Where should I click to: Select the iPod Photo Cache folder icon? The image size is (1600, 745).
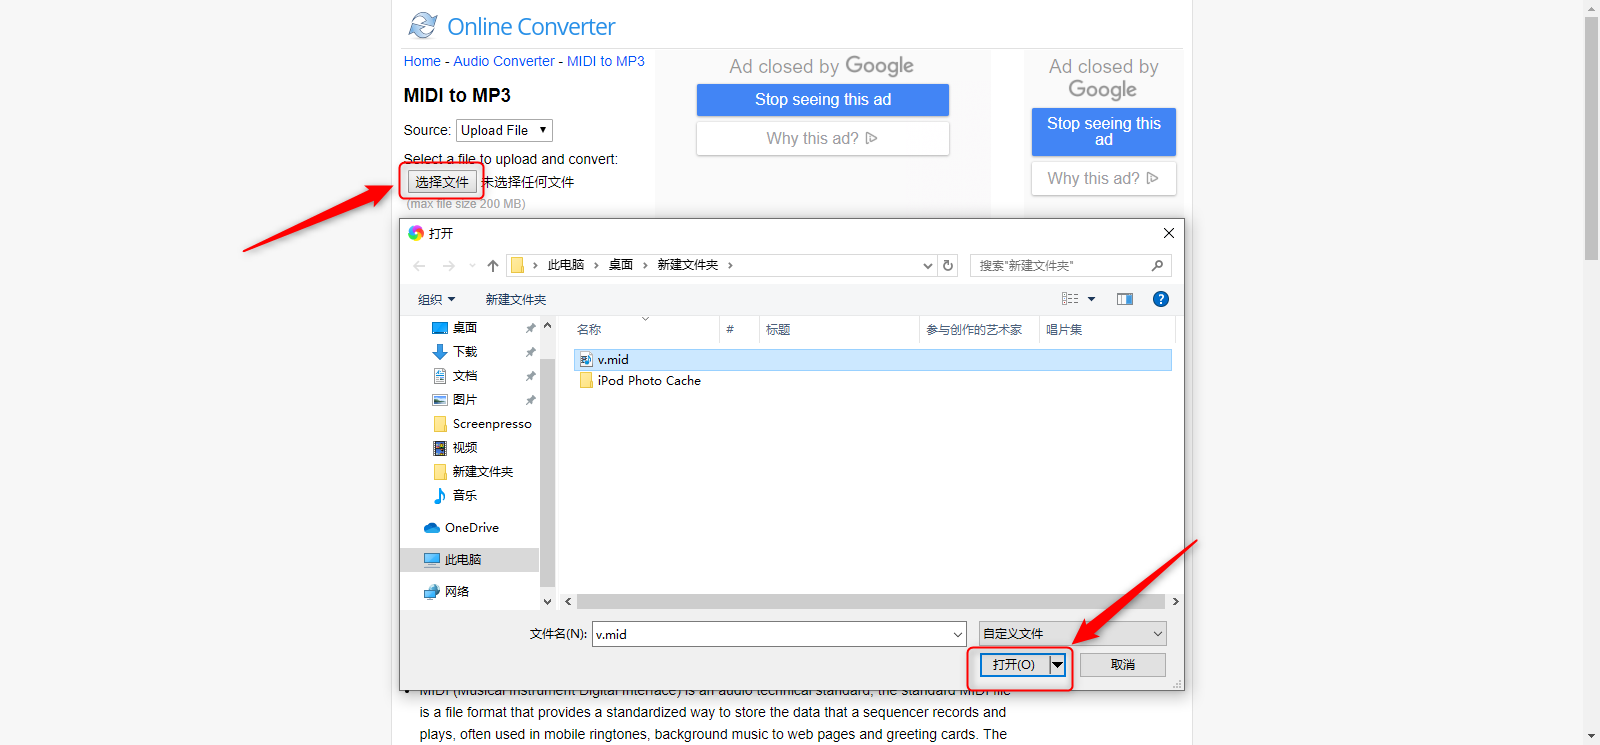coord(586,381)
